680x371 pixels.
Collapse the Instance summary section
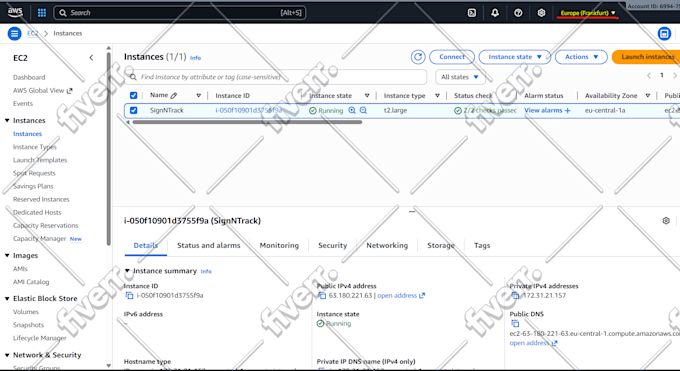127,271
